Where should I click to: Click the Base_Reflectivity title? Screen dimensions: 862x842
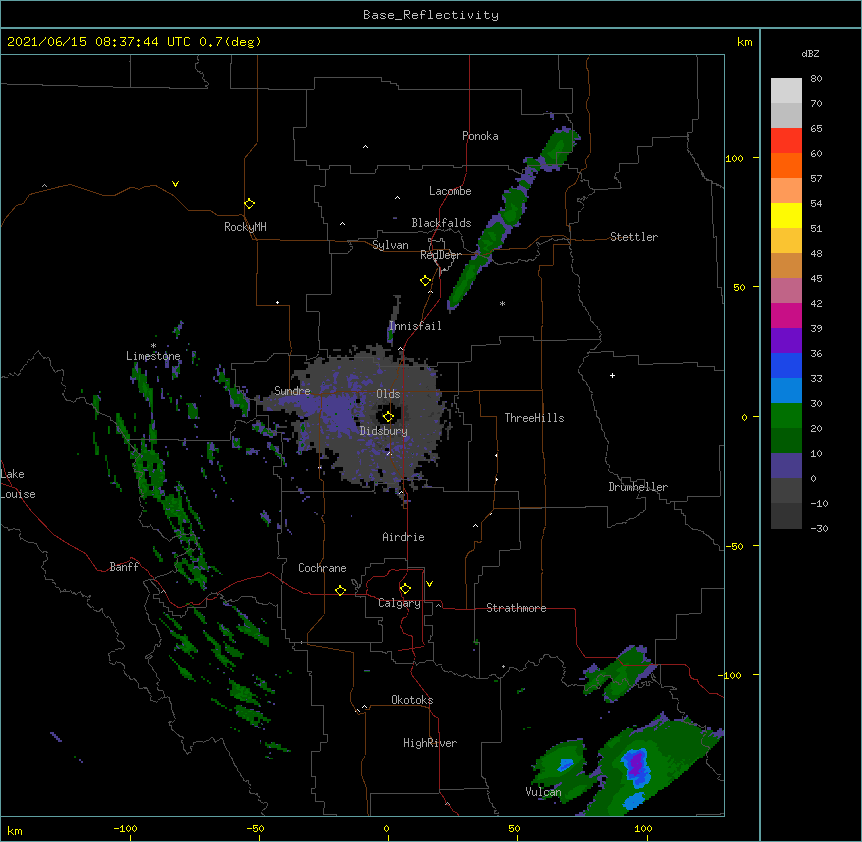tap(431, 15)
